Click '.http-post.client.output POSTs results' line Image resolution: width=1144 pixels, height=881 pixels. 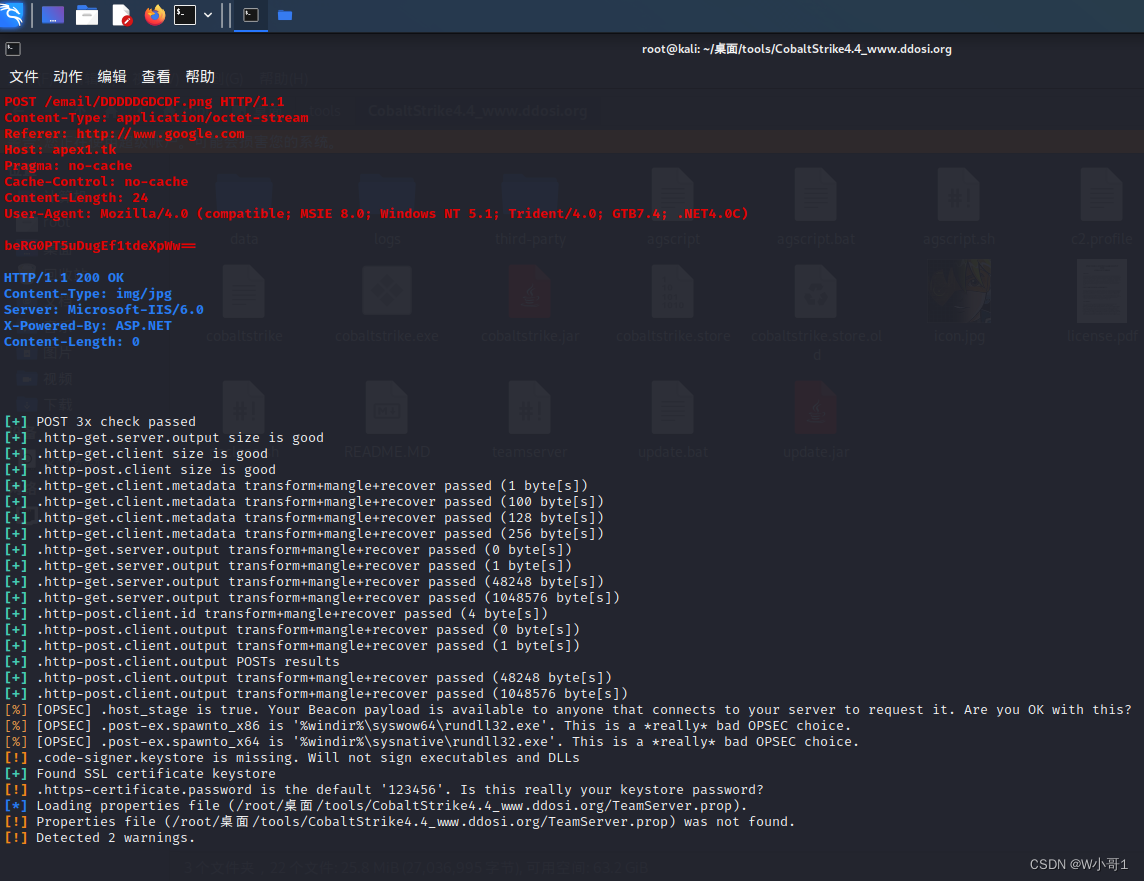pyautogui.click(x=172, y=662)
